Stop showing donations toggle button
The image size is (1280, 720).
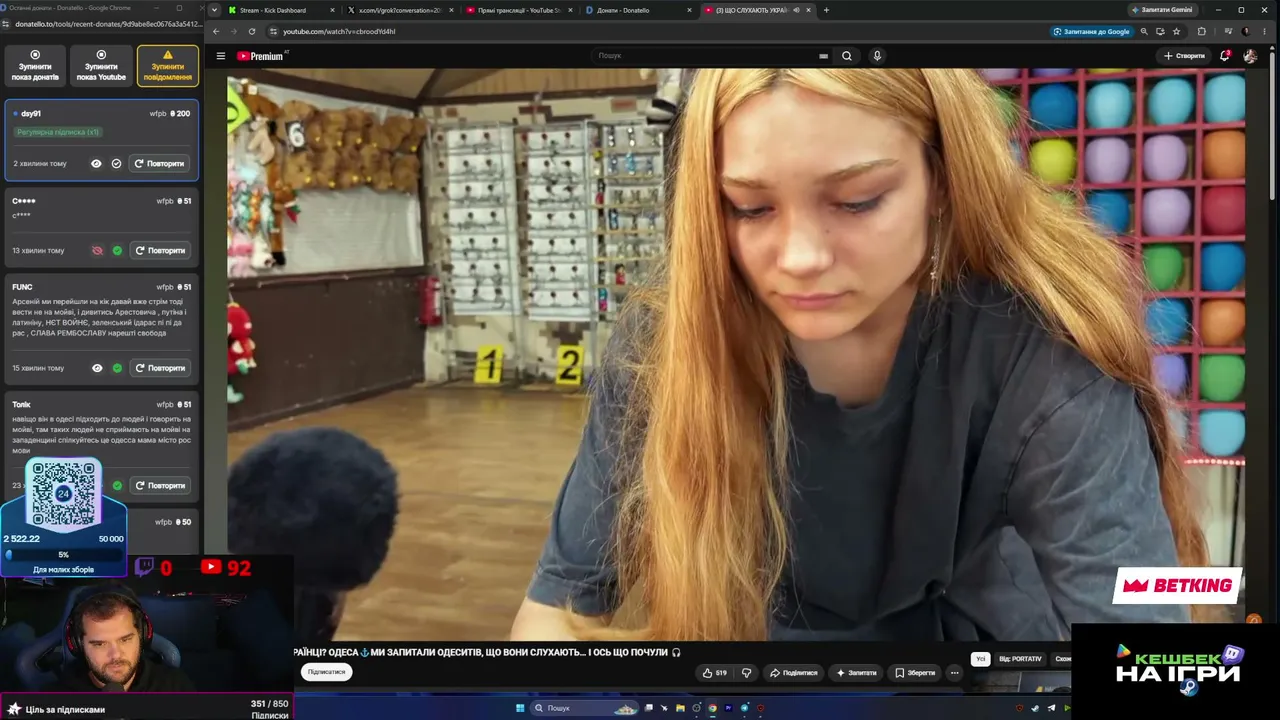[35, 66]
